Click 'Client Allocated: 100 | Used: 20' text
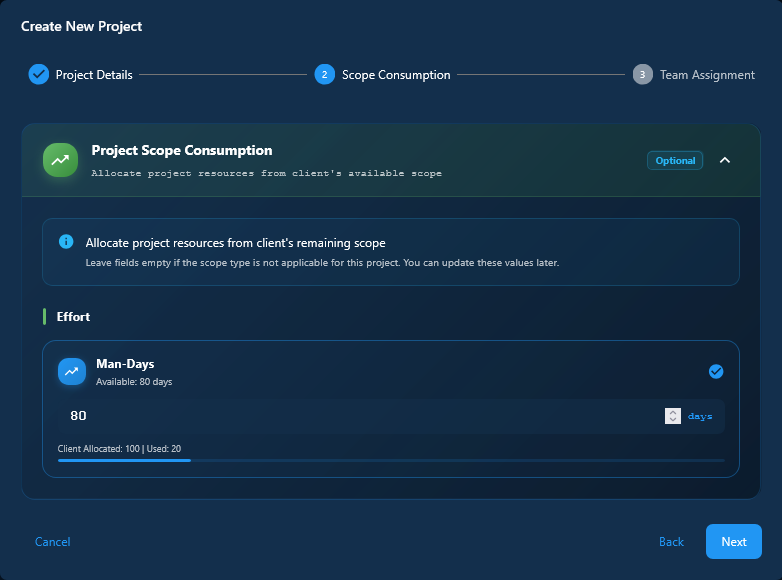Screen dimensions: 782x580 [x=119, y=449]
